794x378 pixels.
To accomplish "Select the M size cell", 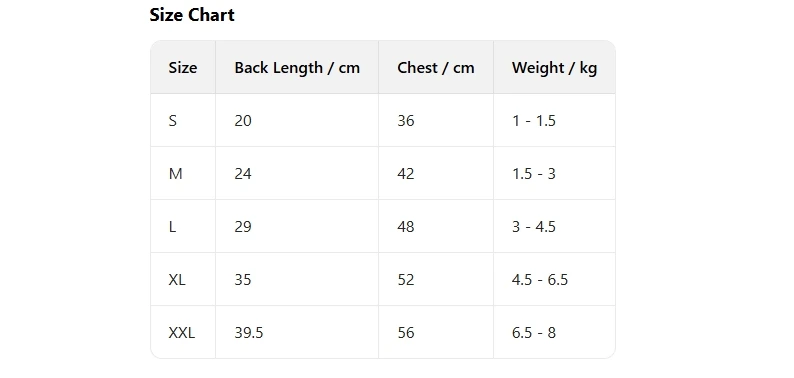I will 183,174.
